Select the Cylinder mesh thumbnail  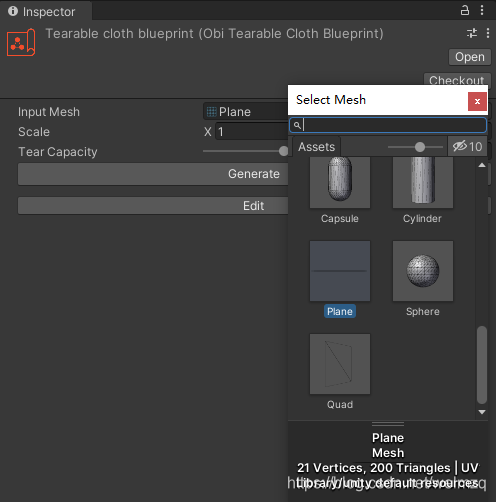coord(423,182)
